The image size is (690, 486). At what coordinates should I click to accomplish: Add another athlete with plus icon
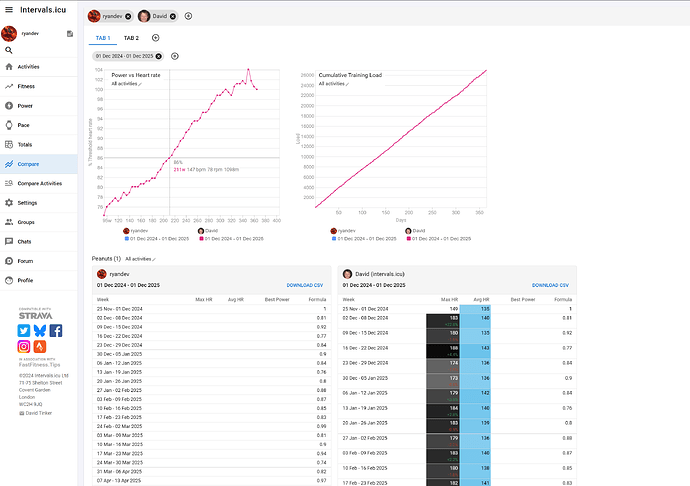[188, 16]
